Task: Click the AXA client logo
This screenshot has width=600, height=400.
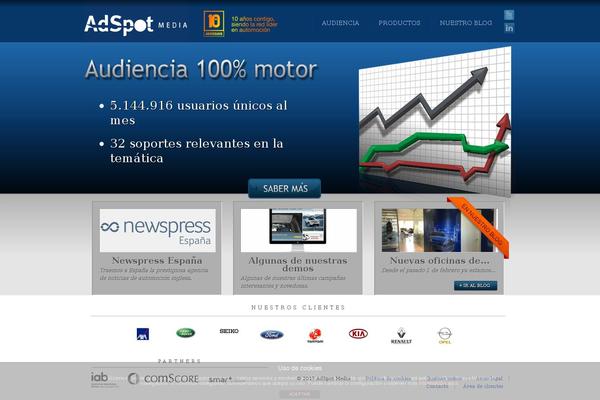Action: click(x=143, y=334)
